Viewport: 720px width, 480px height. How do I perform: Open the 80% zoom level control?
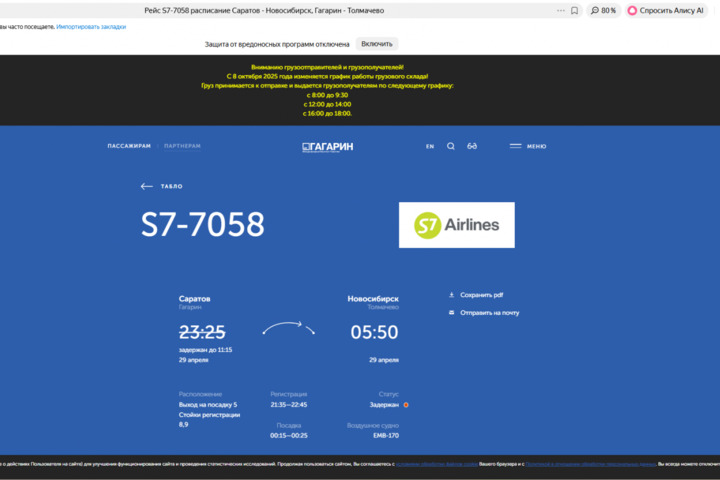pyautogui.click(x=603, y=10)
